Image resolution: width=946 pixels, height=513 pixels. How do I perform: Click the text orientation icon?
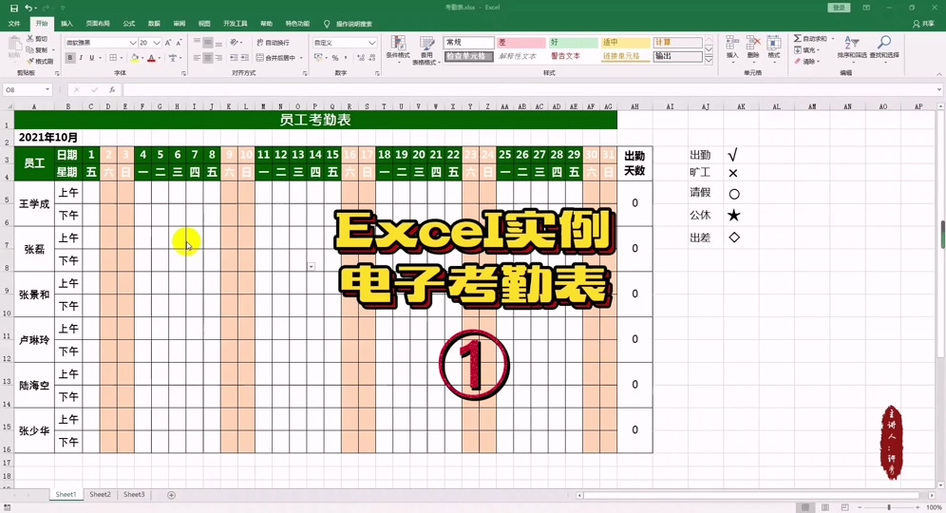[x=234, y=43]
